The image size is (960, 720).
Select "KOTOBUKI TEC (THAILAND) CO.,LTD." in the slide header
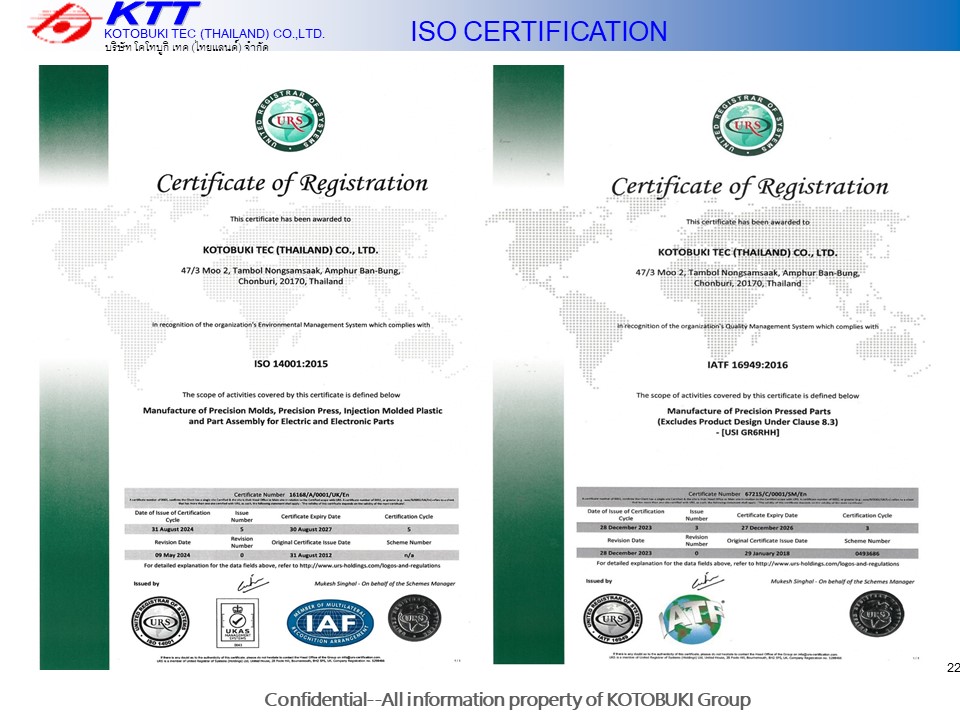click(x=214, y=34)
